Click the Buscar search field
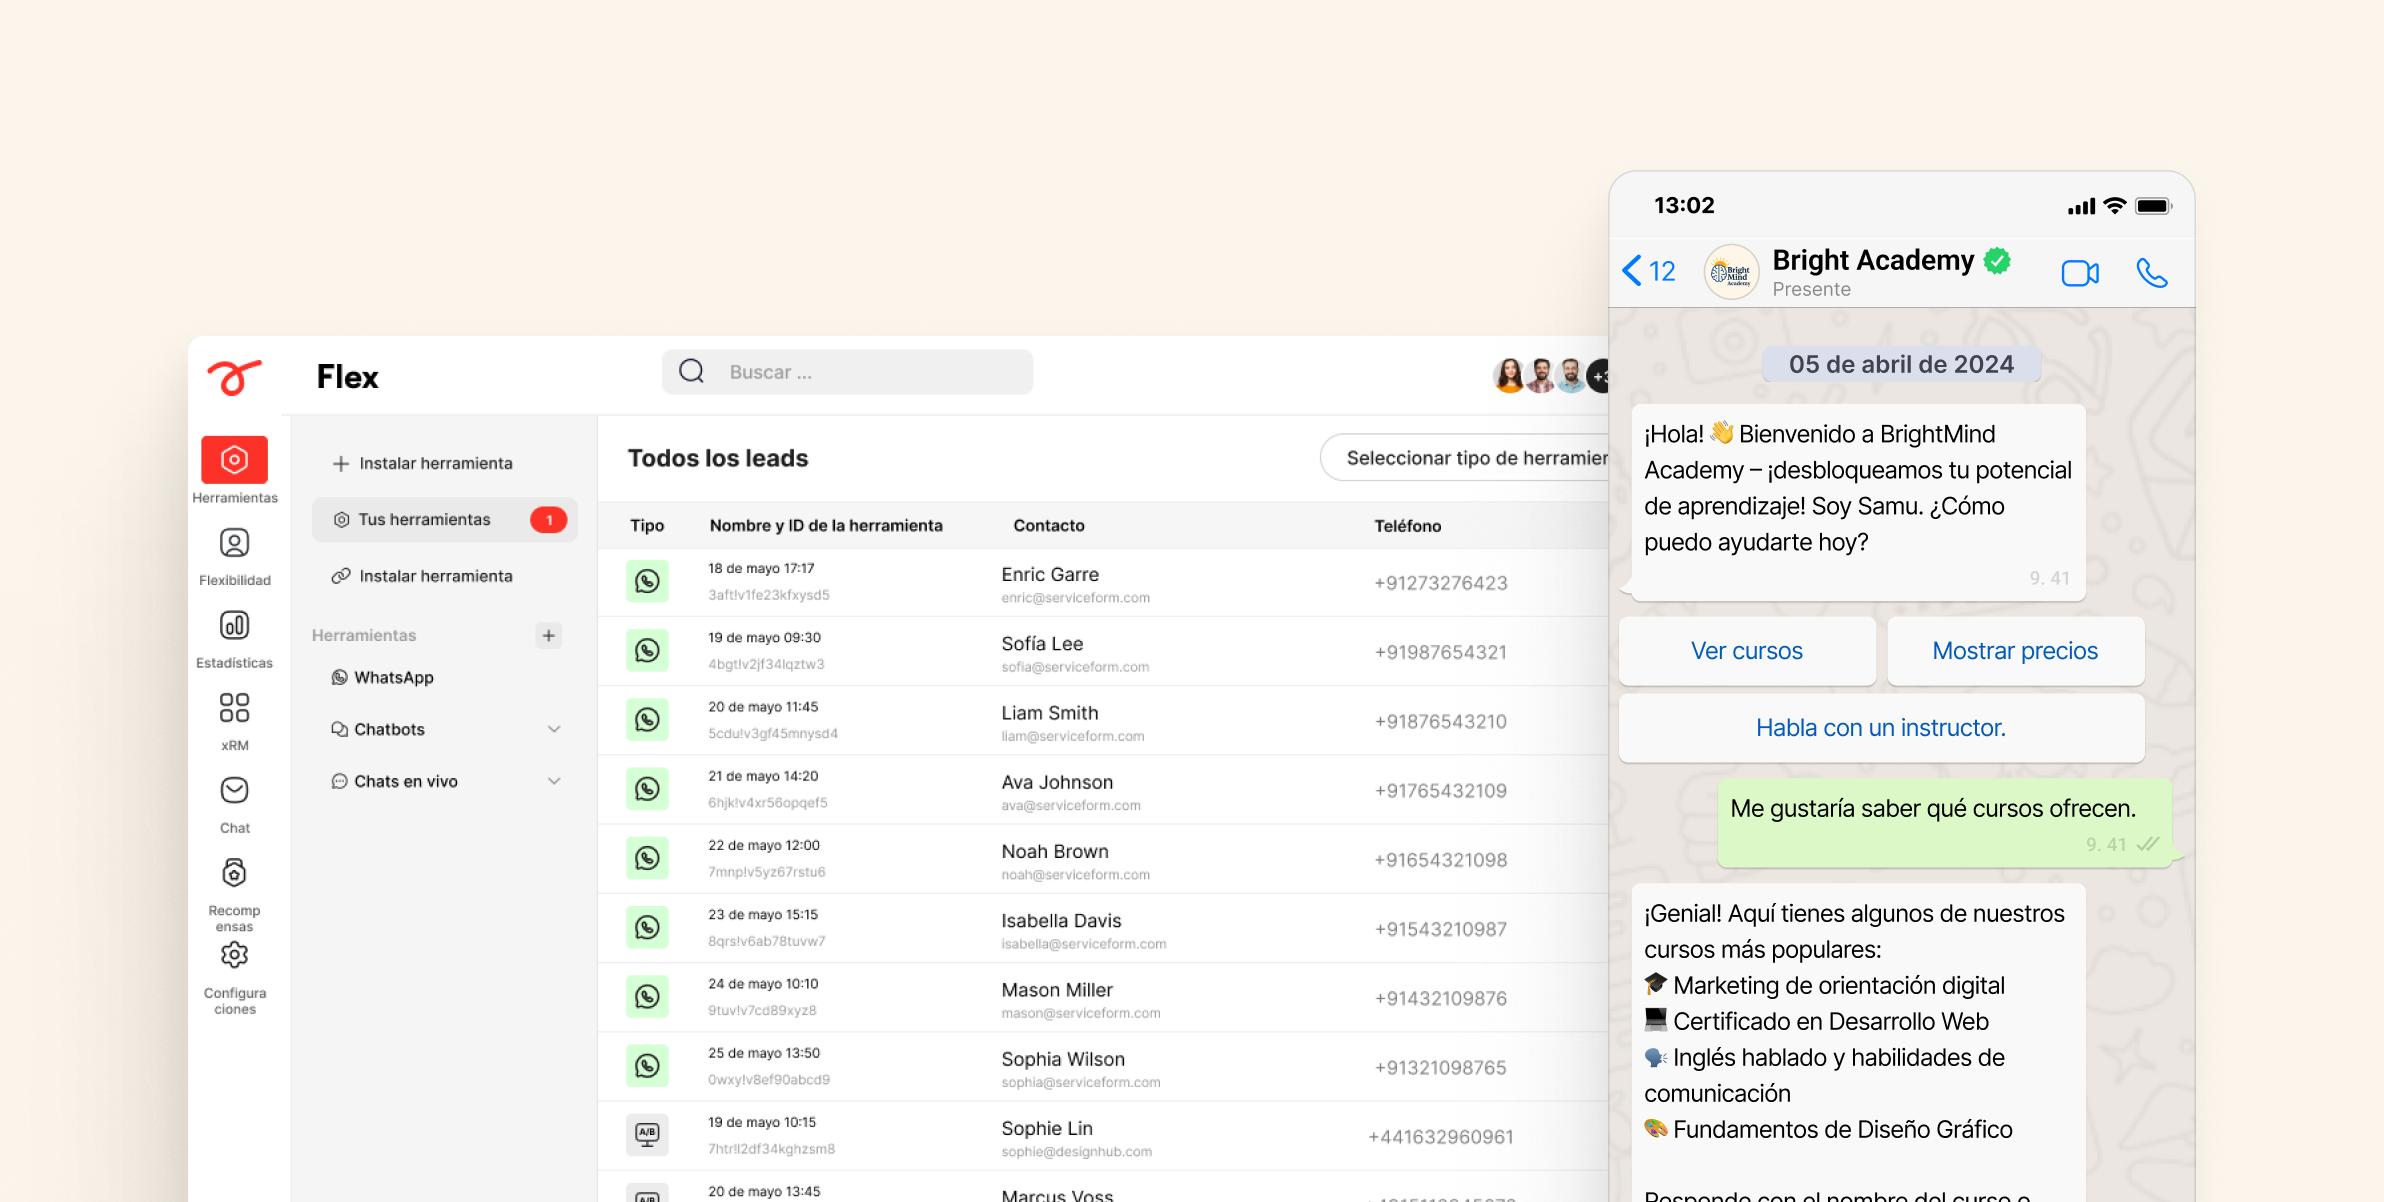Image resolution: width=2384 pixels, height=1202 pixels. (847, 372)
